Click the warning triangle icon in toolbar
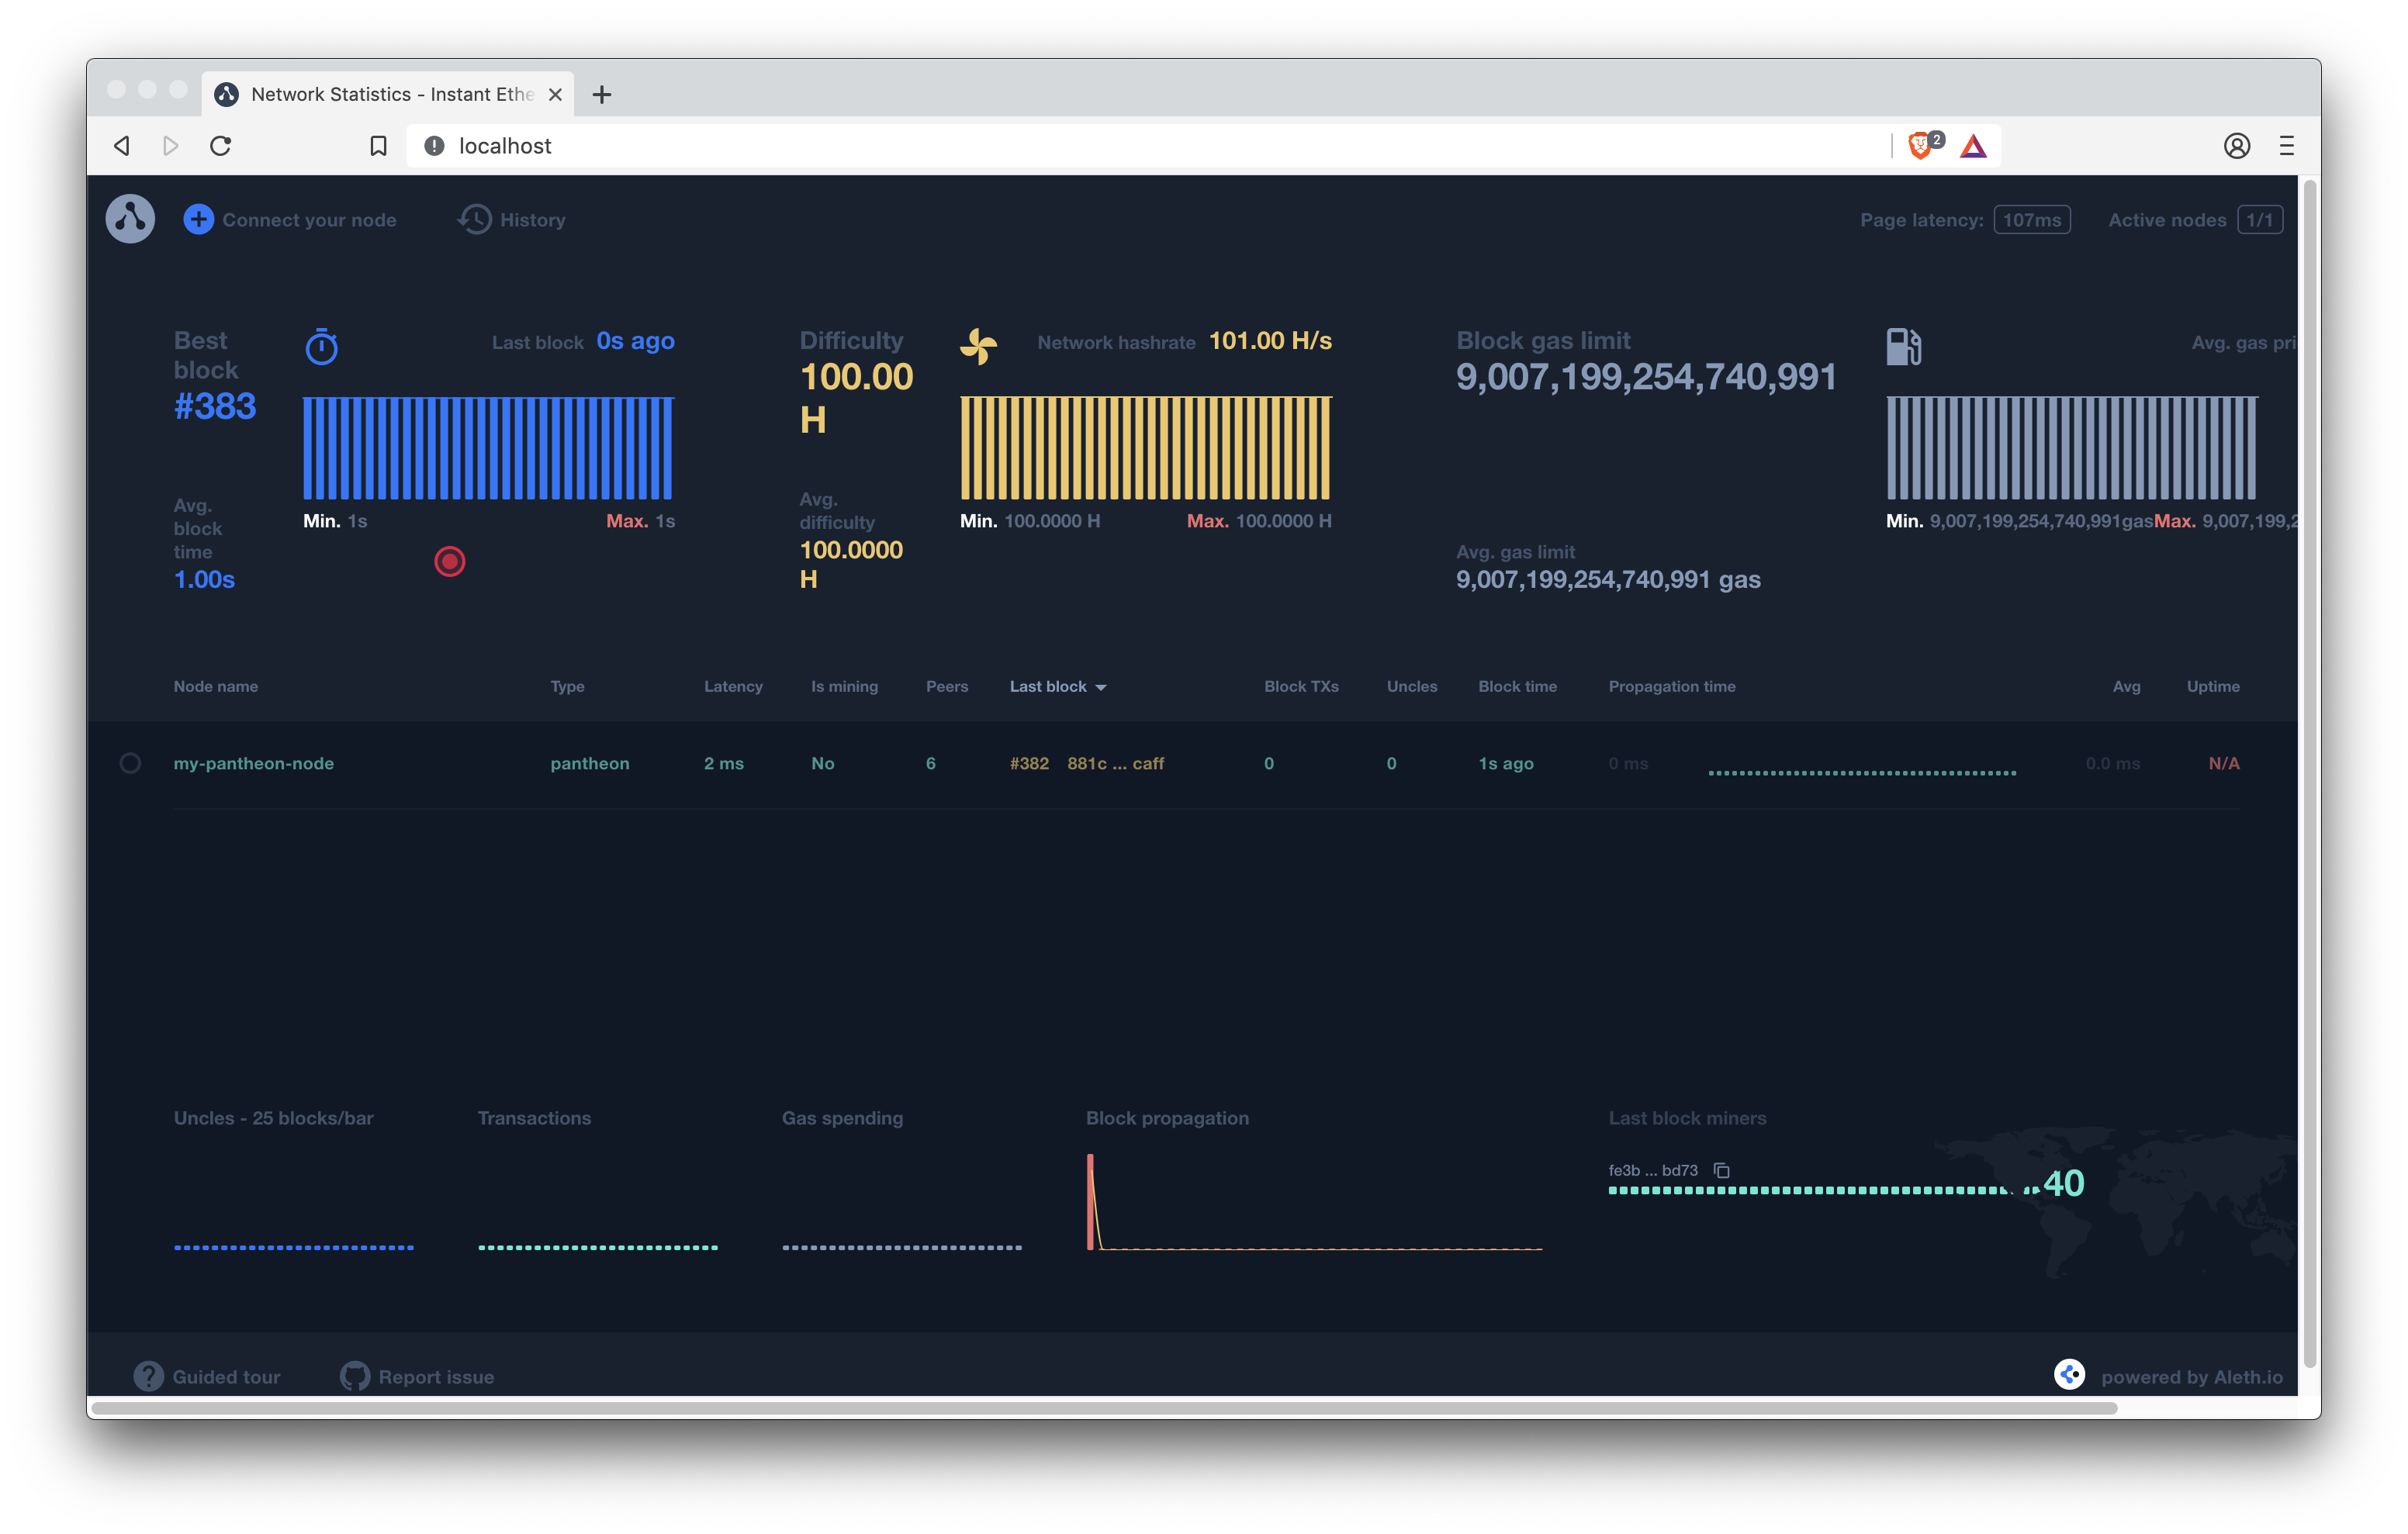 (x=1974, y=146)
